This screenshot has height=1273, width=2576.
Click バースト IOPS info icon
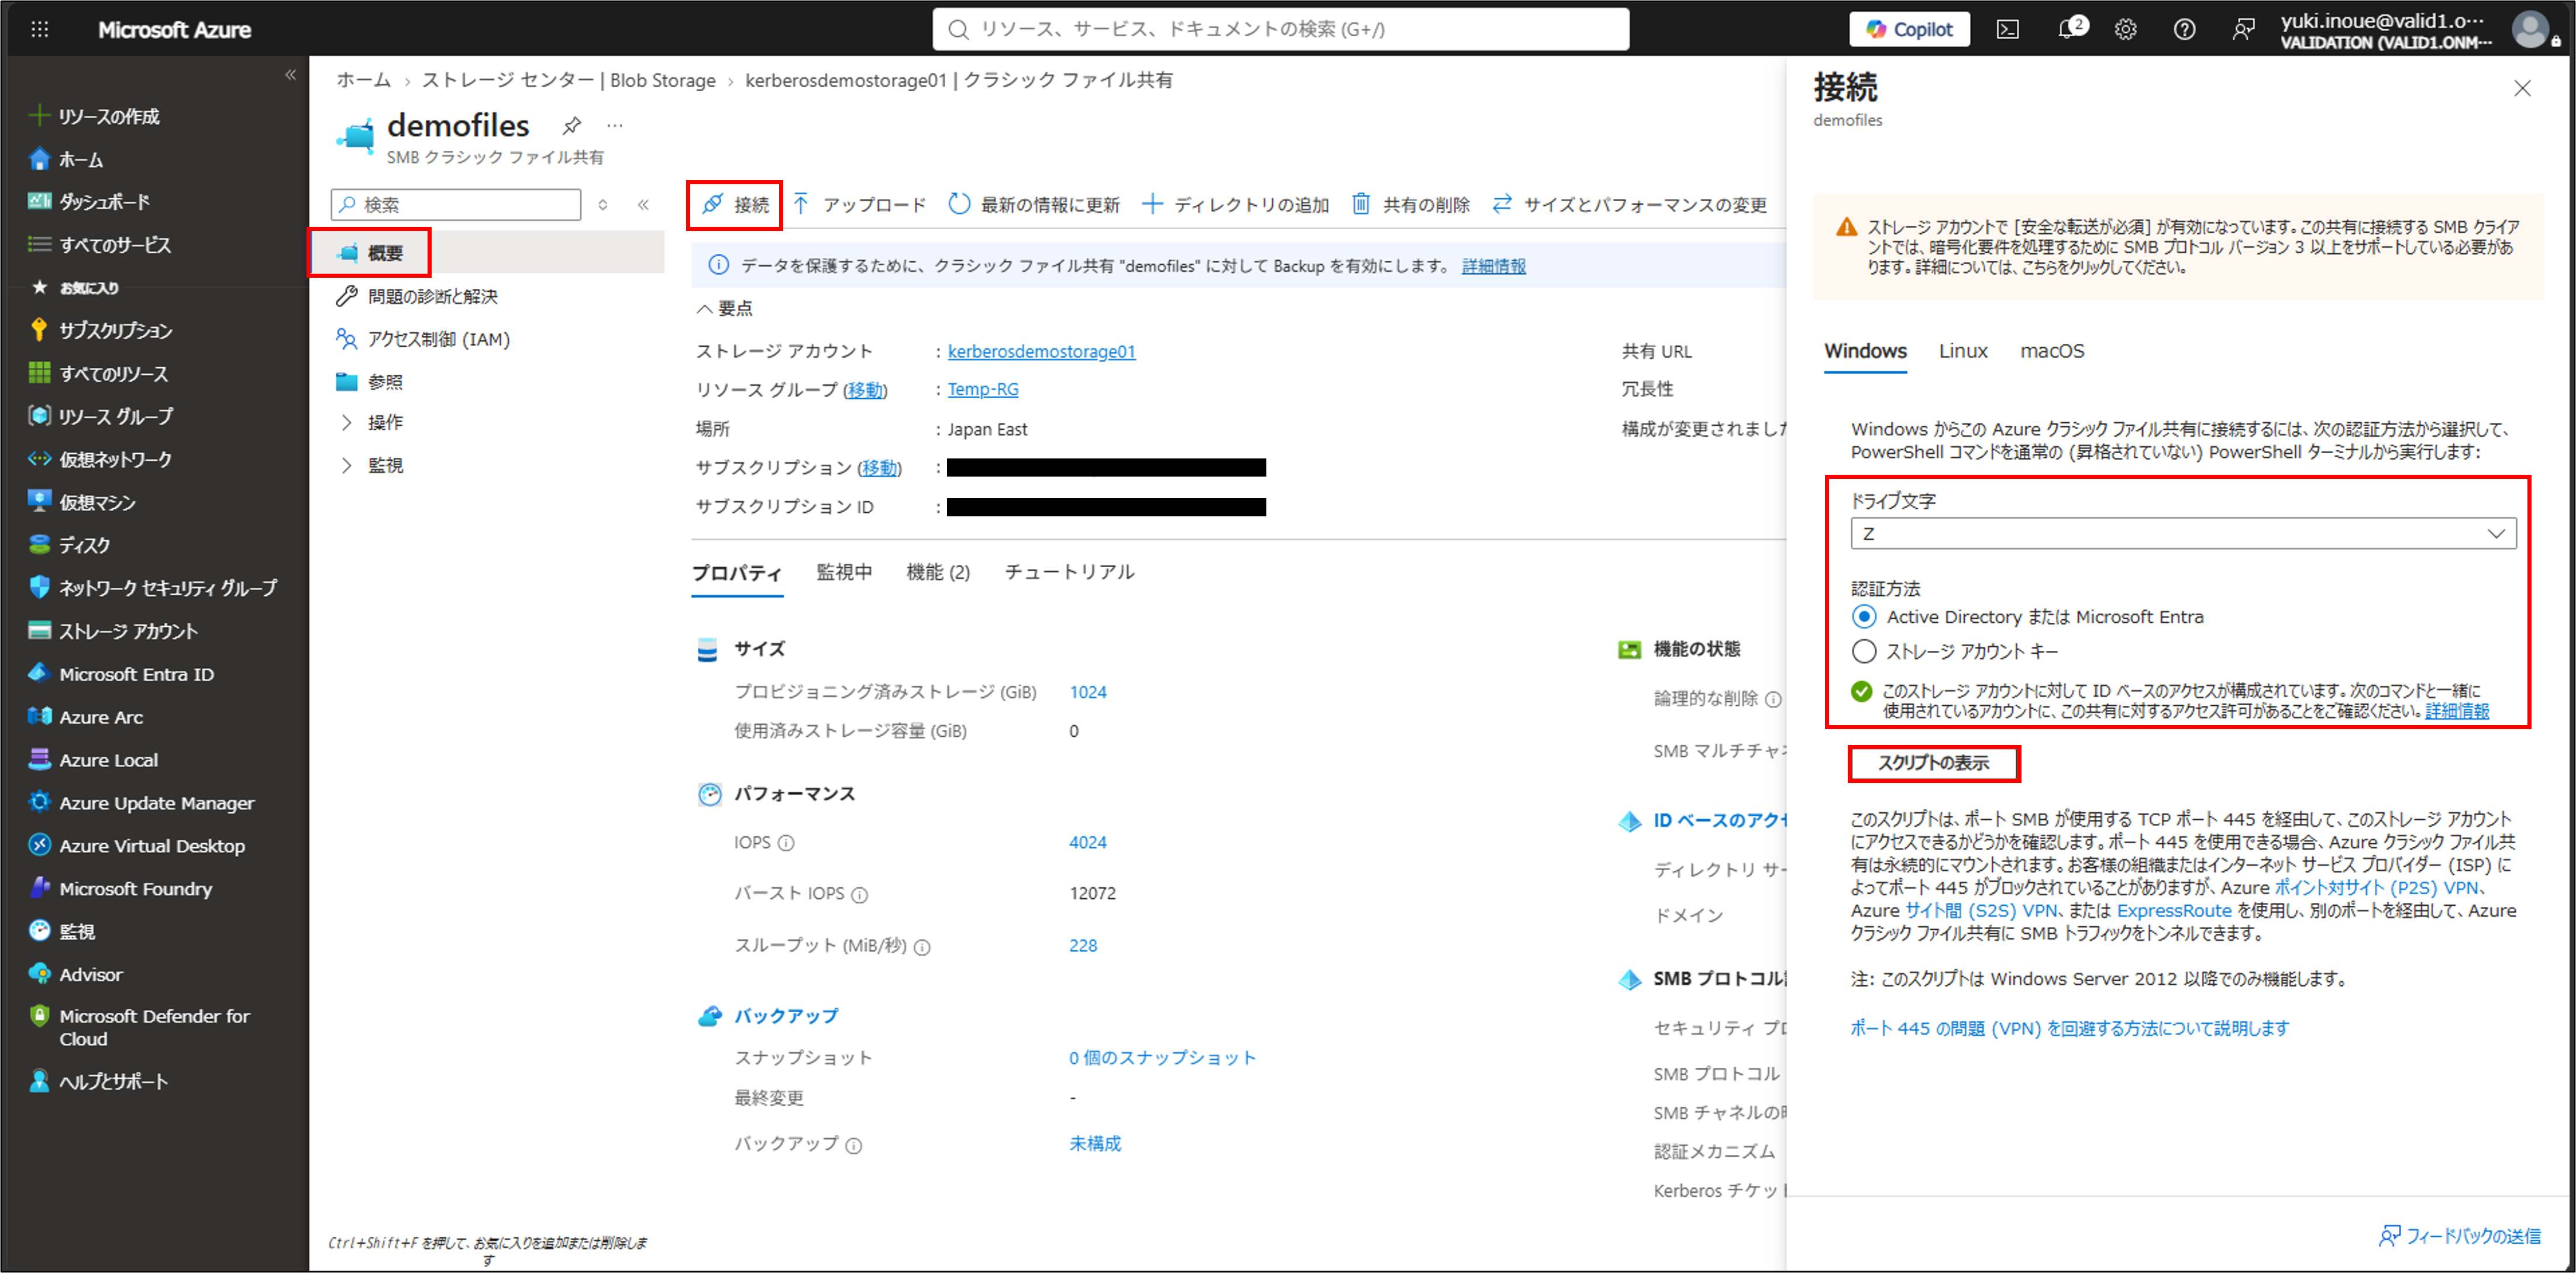[859, 894]
